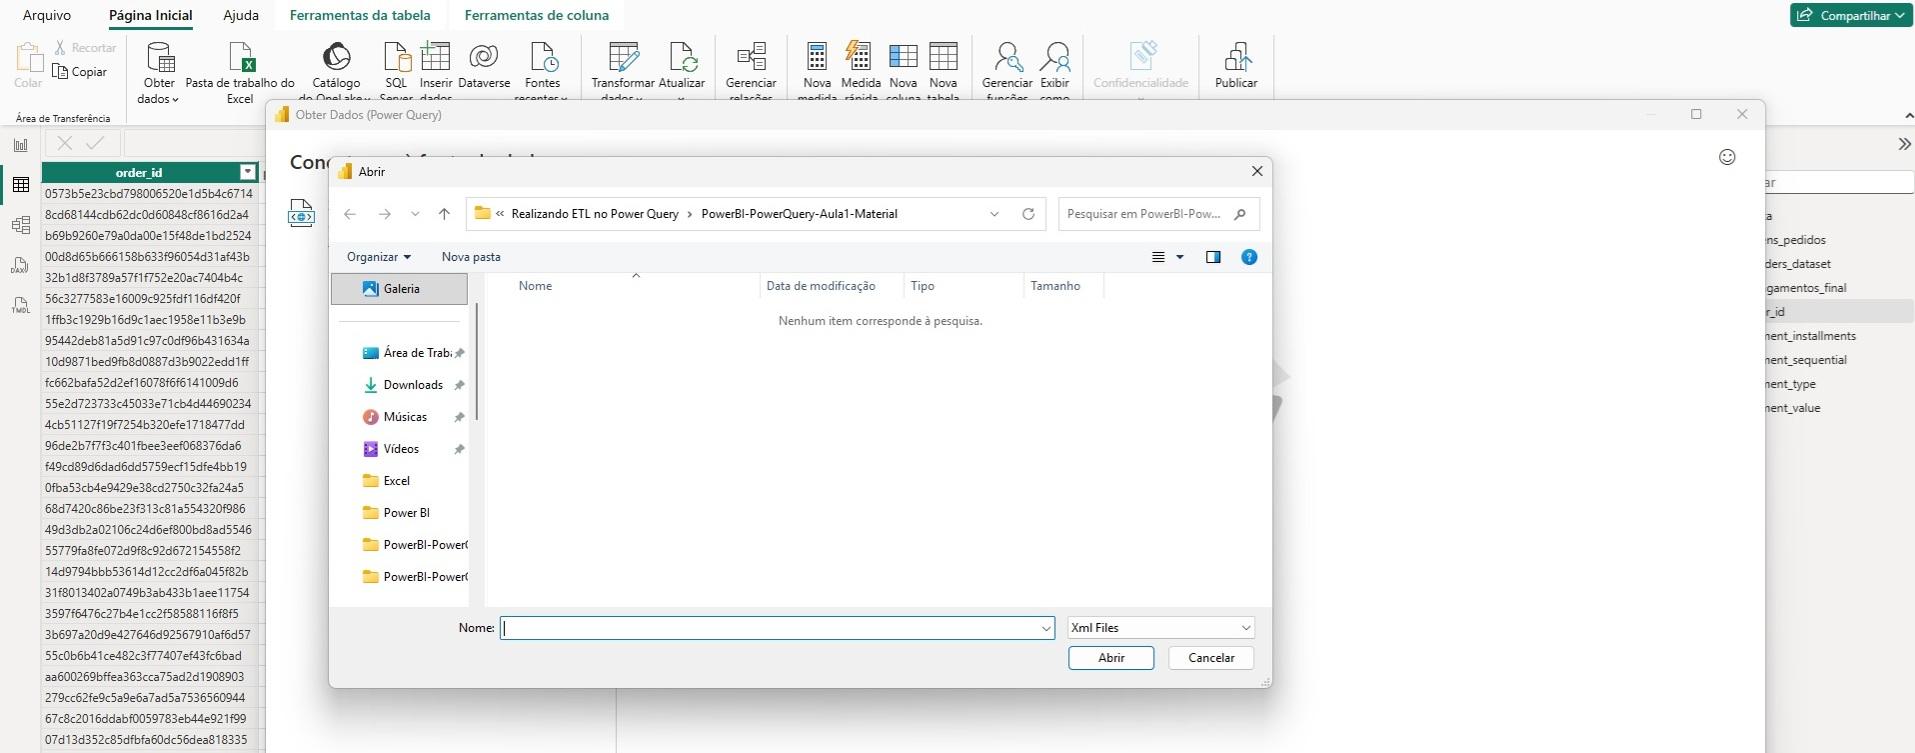Select the payment_installments field in data pane
Viewport: 1915px width, 753px height.
(x=1811, y=336)
